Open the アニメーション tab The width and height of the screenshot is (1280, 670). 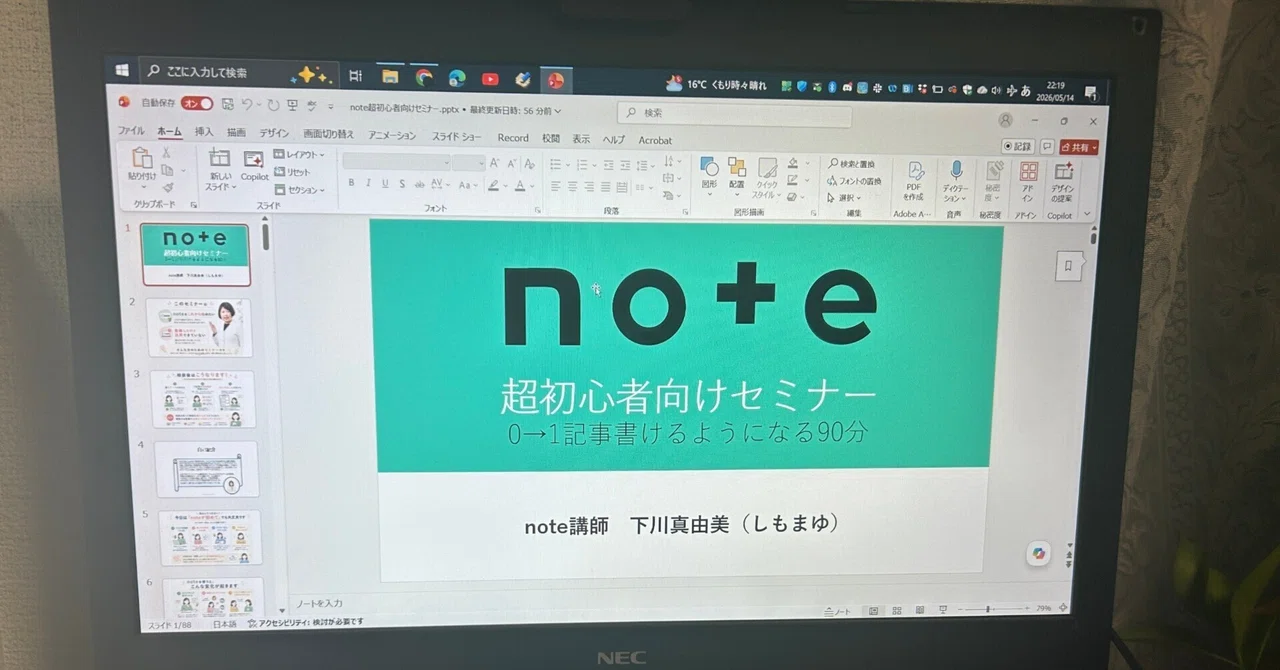coord(392,136)
